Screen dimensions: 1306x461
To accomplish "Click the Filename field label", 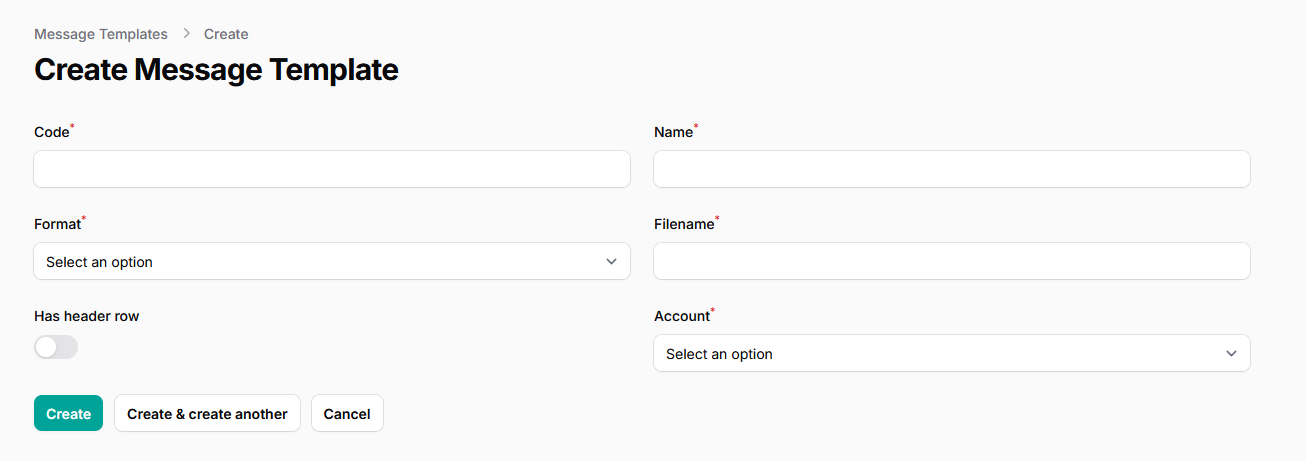I will 684,224.
